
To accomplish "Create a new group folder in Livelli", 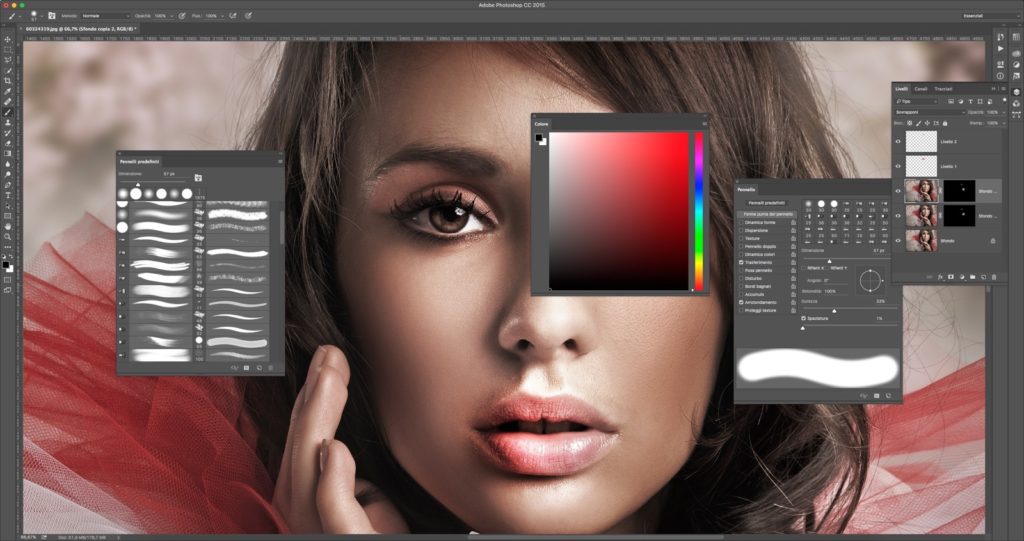I will (x=972, y=277).
